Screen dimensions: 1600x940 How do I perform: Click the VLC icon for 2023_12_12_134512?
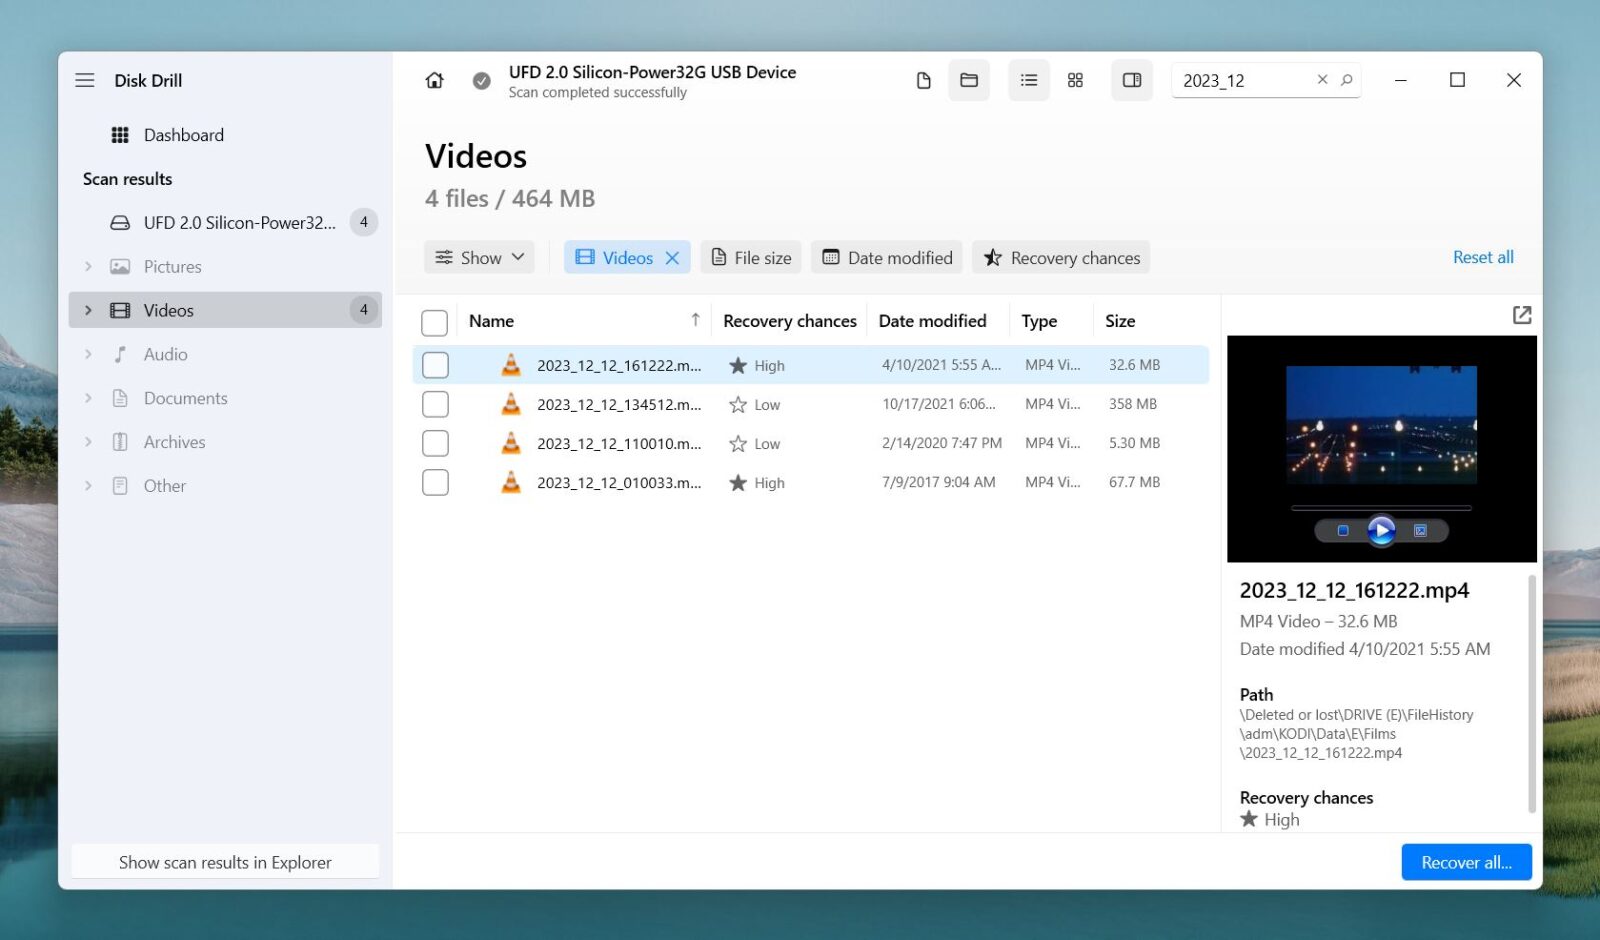click(x=511, y=404)
